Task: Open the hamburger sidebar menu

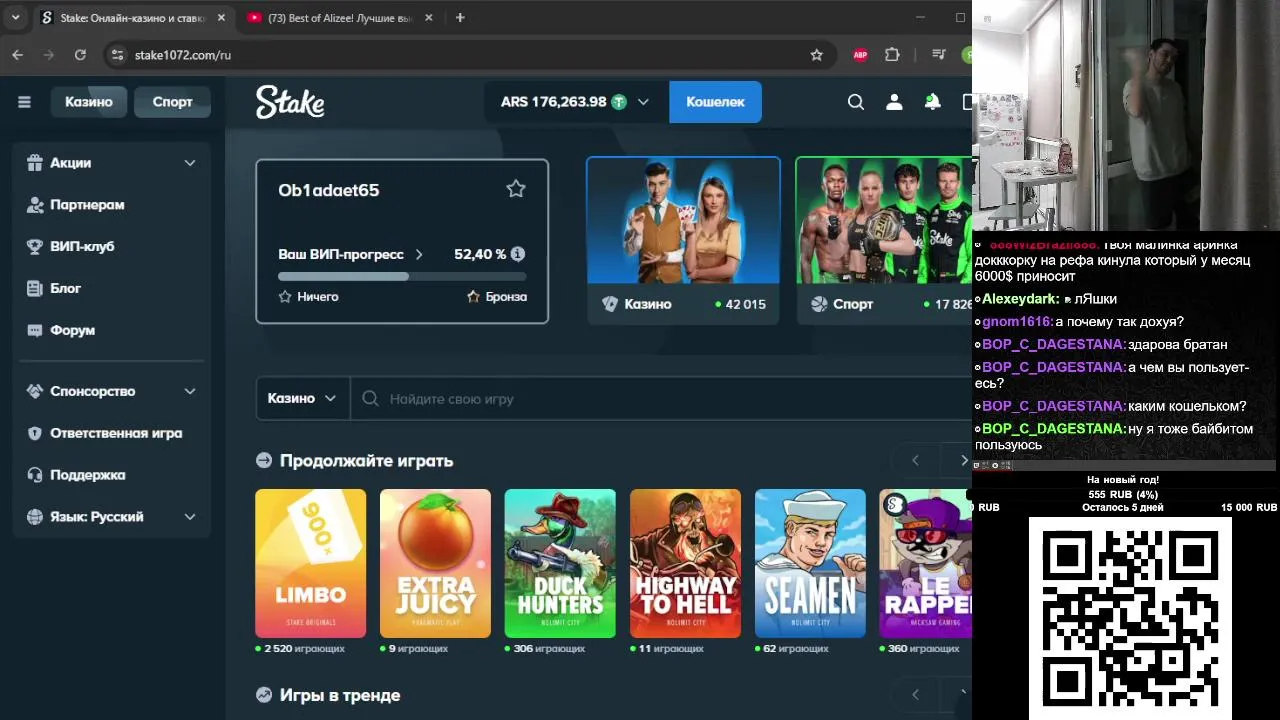Action: (x=24, y=102)
